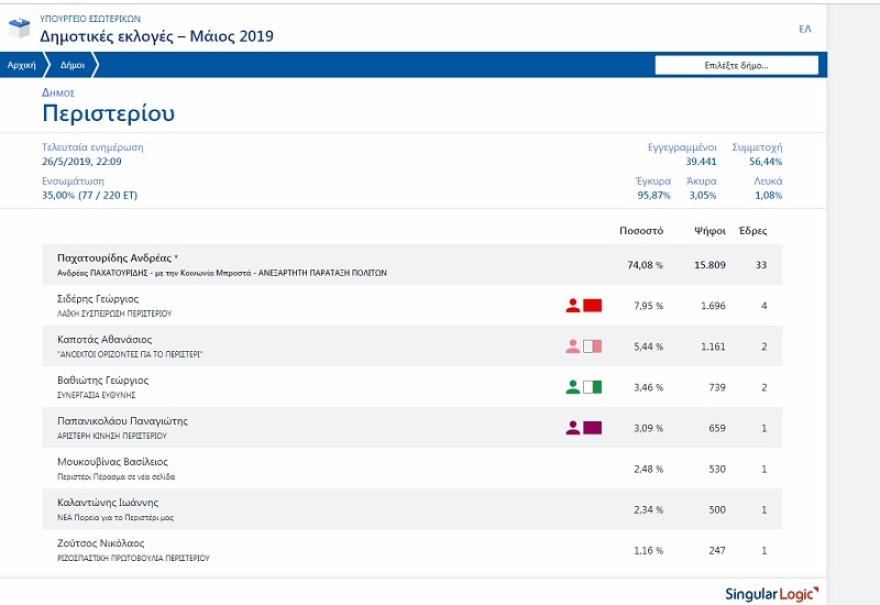Switch to the Δήμοι breadcrumb tab
Image resolution: width=880 pixels, height=605 pixels.
[72, 65]
